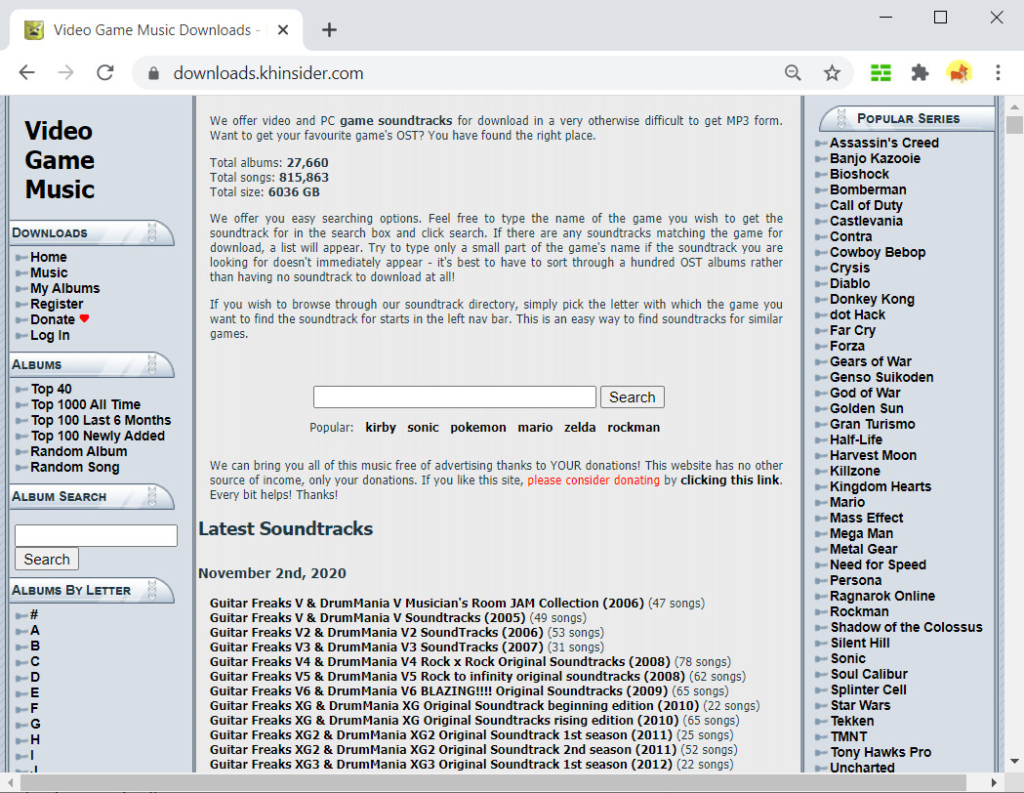Click popular search term sonic
Viewport: 1024px width, 793px height.
[423, 427]
